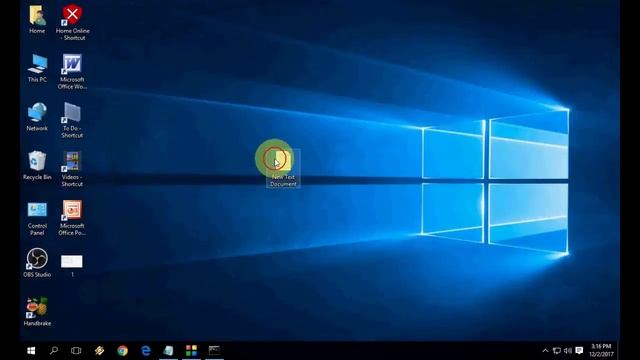640x360 pixels.
Task: Select the Network desktop icon
Action: 37,113
